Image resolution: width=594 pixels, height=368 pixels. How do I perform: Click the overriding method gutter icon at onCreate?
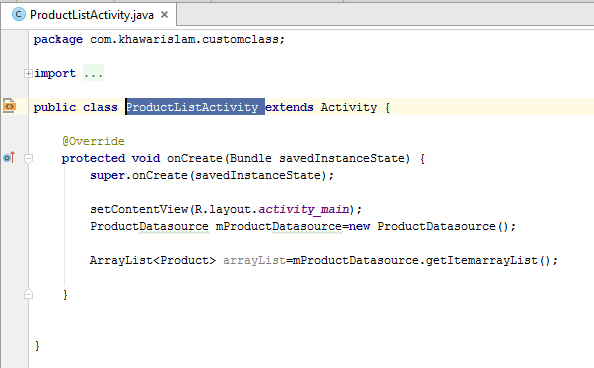[x=9, y=157]
